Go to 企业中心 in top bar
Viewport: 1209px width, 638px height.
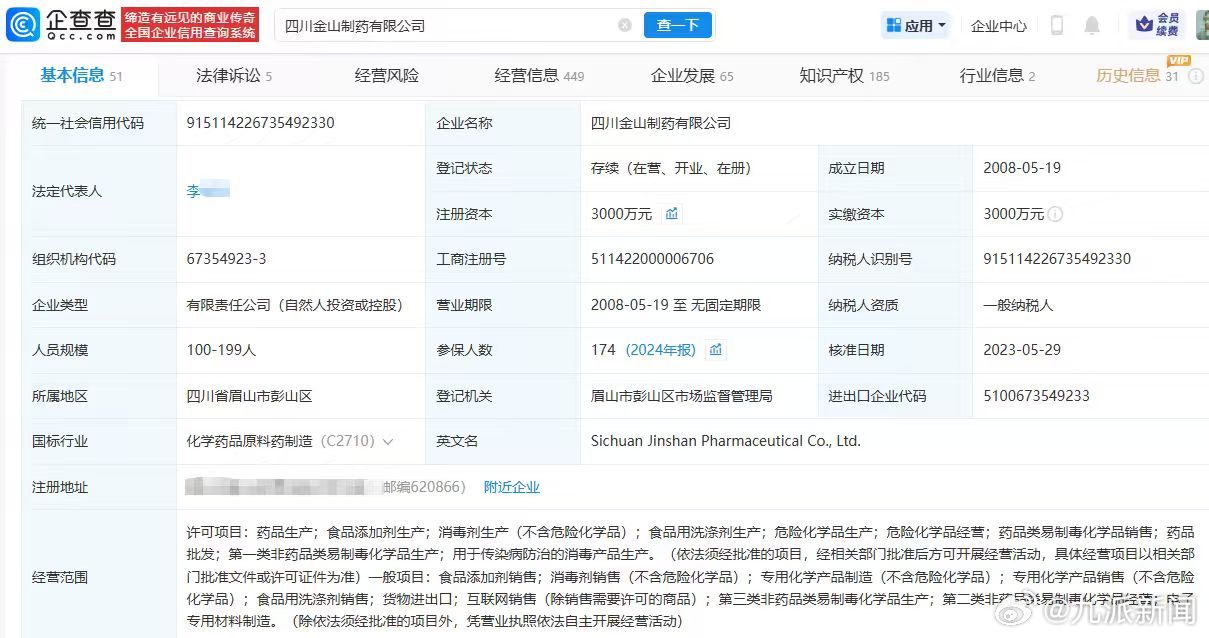point(998,25)
